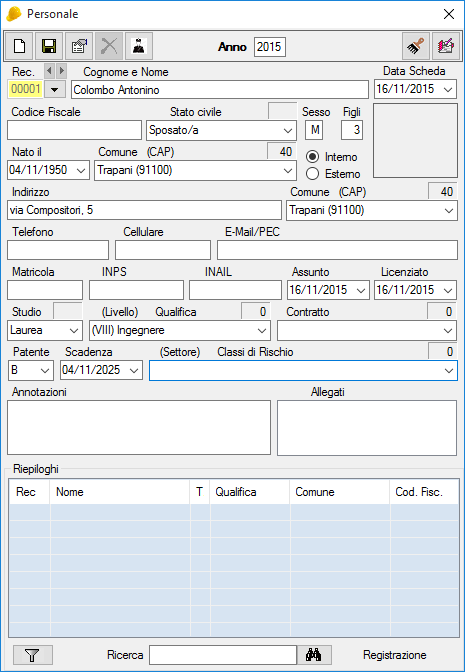Save record with floppy disk icon
The height and width of the screenshot is (672, 465).
pos(49,46)
